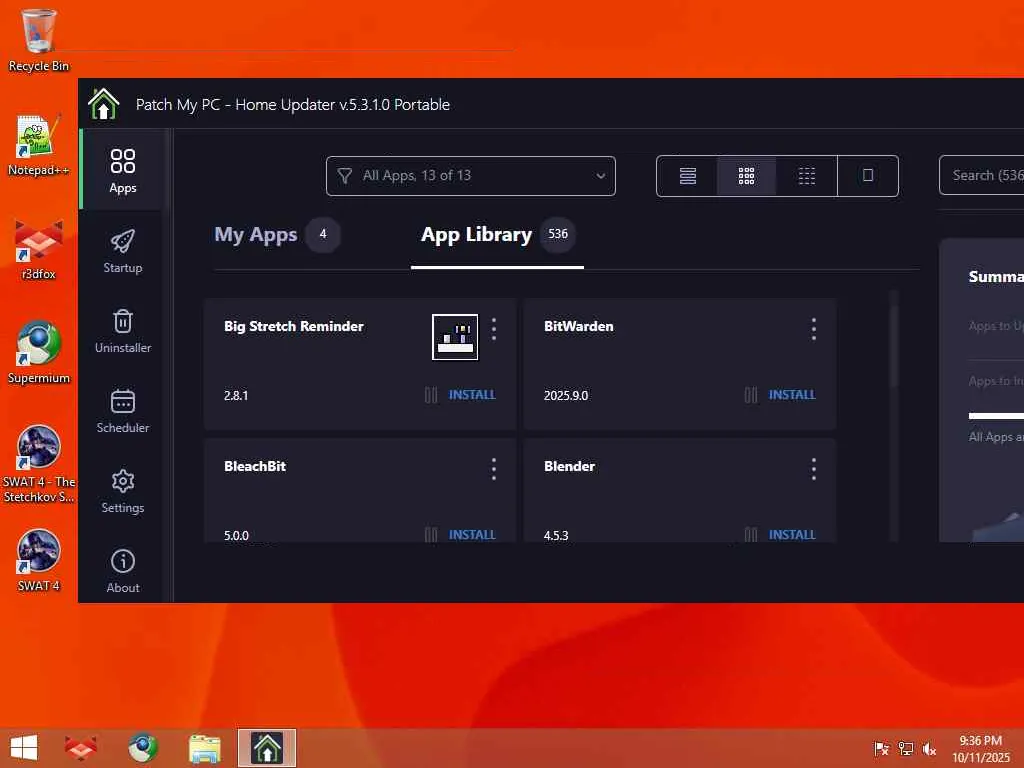
Task: Install BleachBit
Action: [472, 534]
